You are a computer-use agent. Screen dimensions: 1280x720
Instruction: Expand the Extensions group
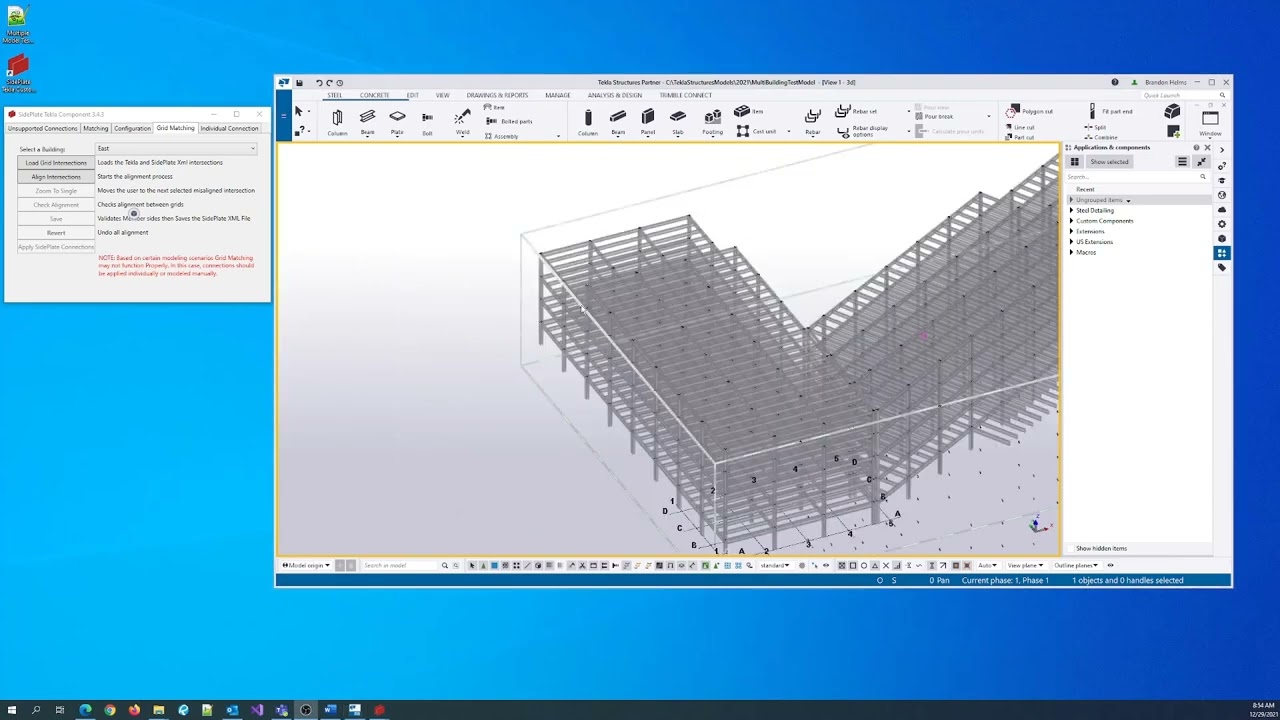point(1071,232)
